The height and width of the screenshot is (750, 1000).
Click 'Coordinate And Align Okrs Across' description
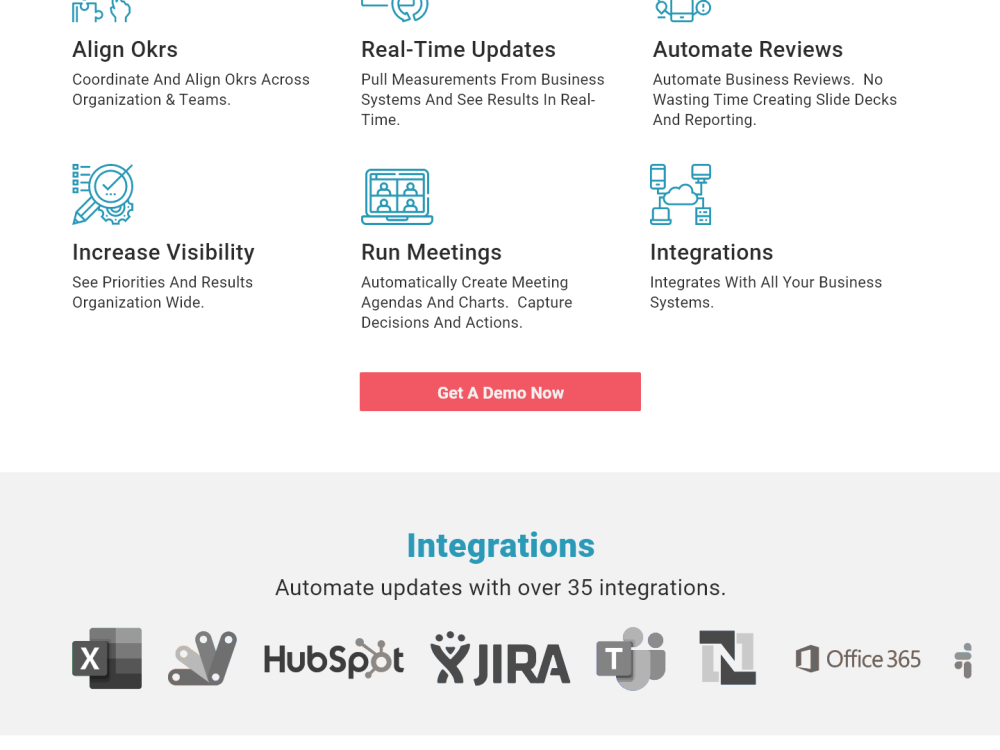click(191, 89)
